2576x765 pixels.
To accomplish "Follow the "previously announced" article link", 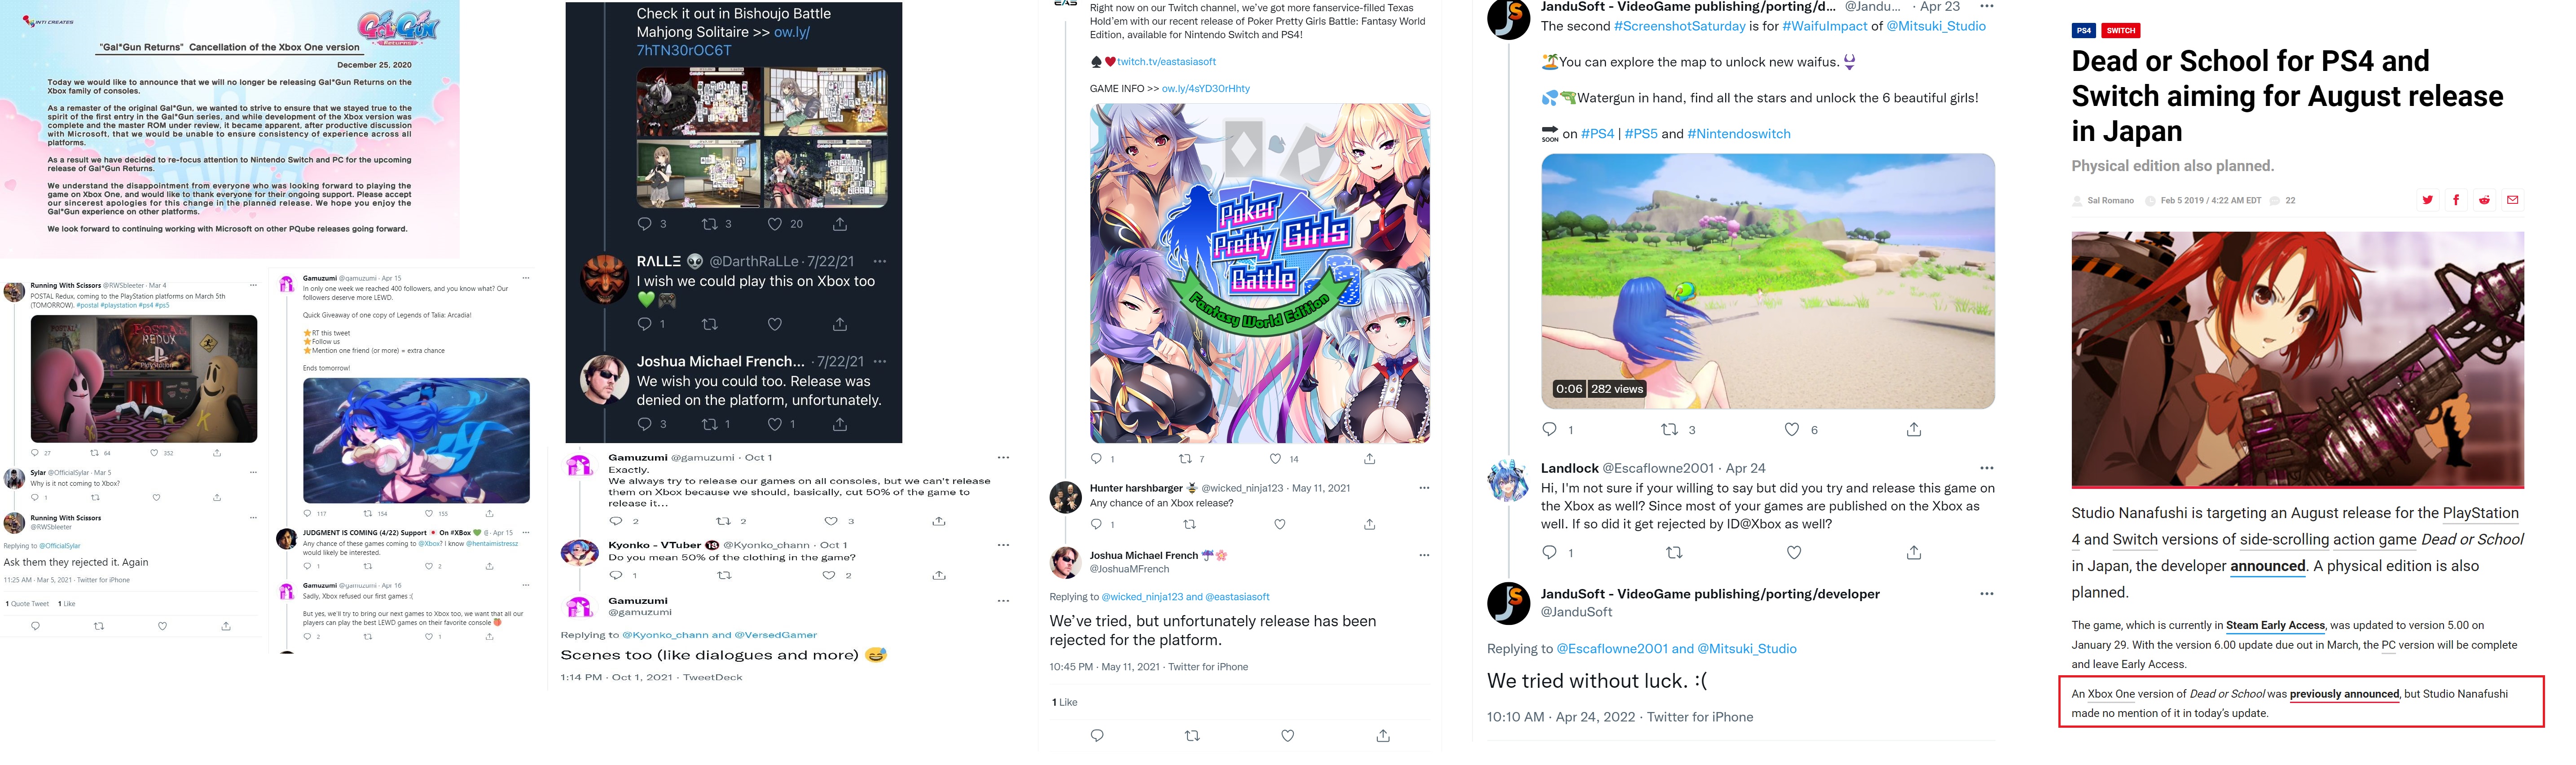I will 2344,694.
